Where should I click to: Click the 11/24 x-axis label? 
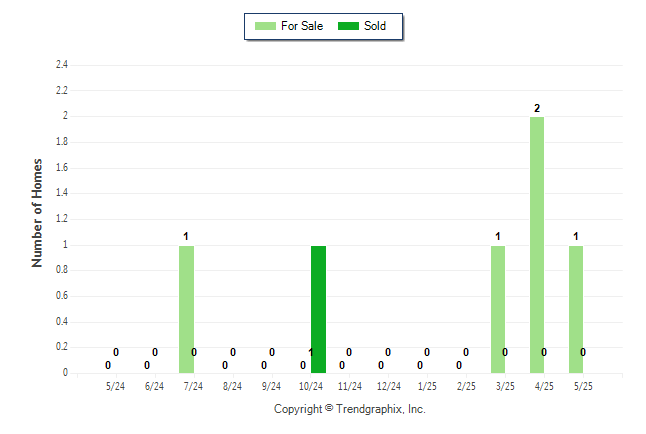point(350,386)
